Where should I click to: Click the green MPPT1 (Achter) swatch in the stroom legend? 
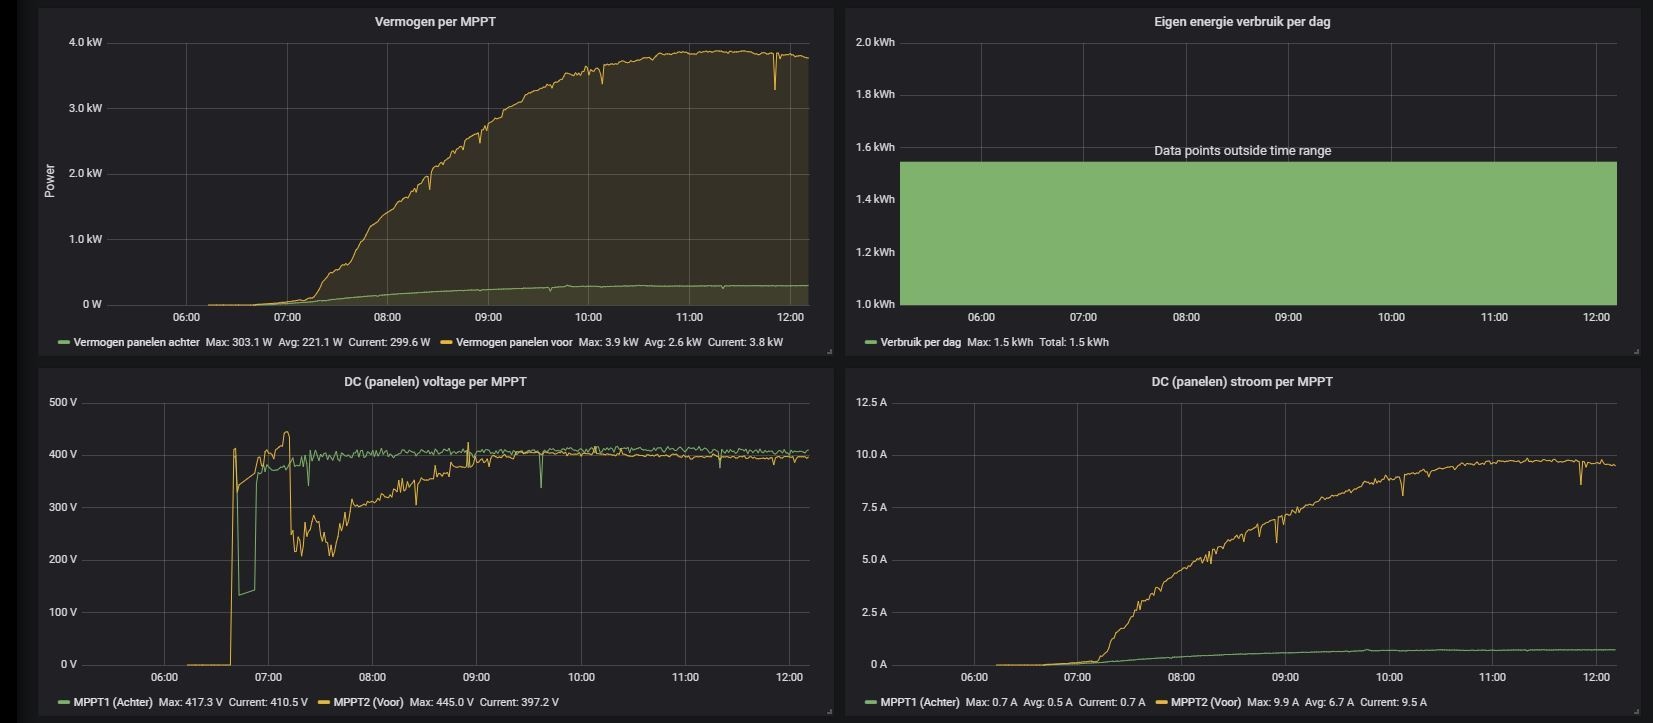point(871,702)
